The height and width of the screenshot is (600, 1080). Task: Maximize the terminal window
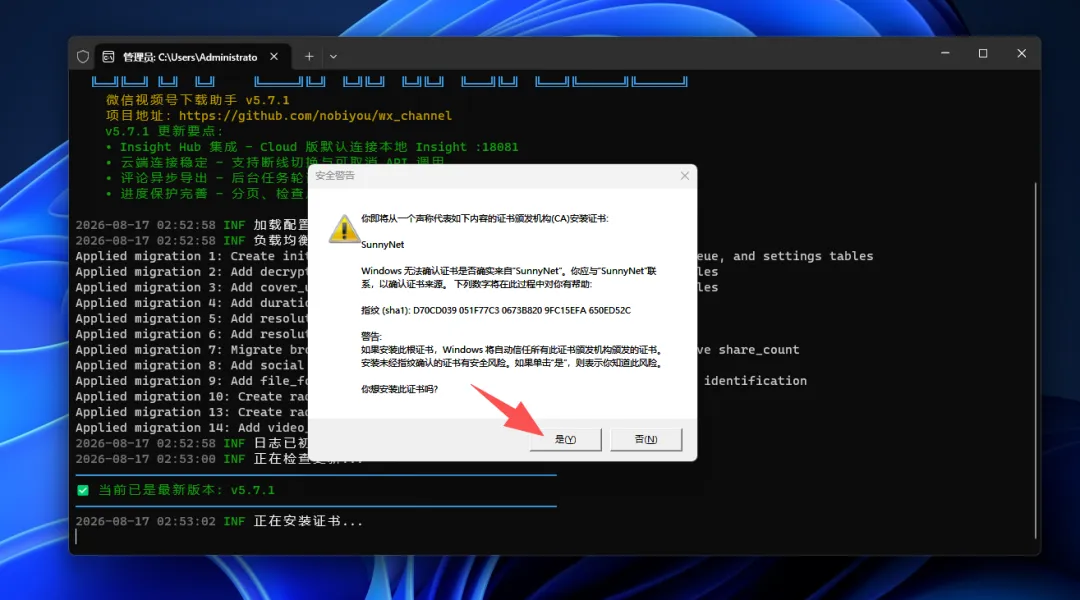[x=983, y=54]
